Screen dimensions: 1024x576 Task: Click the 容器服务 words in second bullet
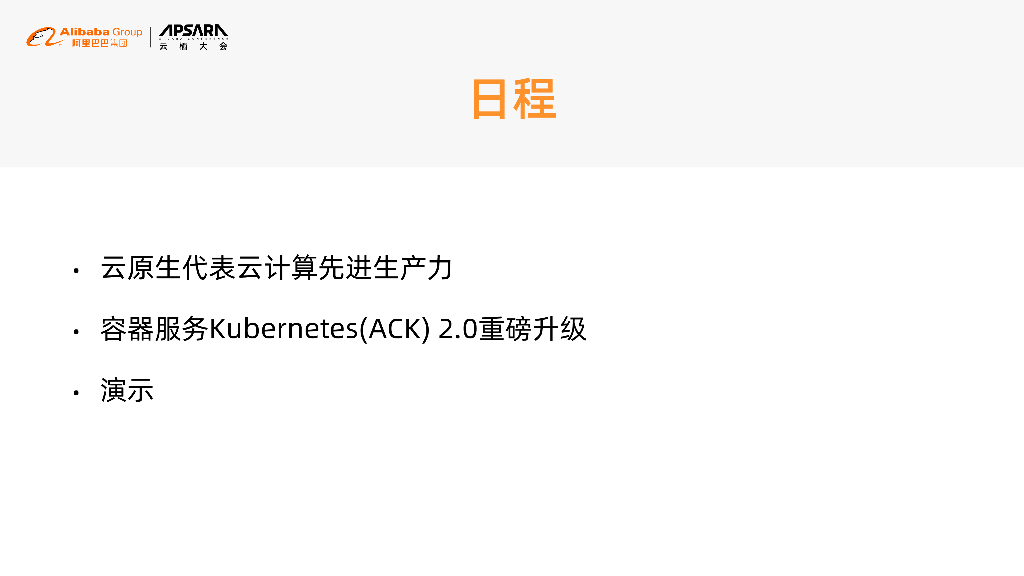click(154, 329)
